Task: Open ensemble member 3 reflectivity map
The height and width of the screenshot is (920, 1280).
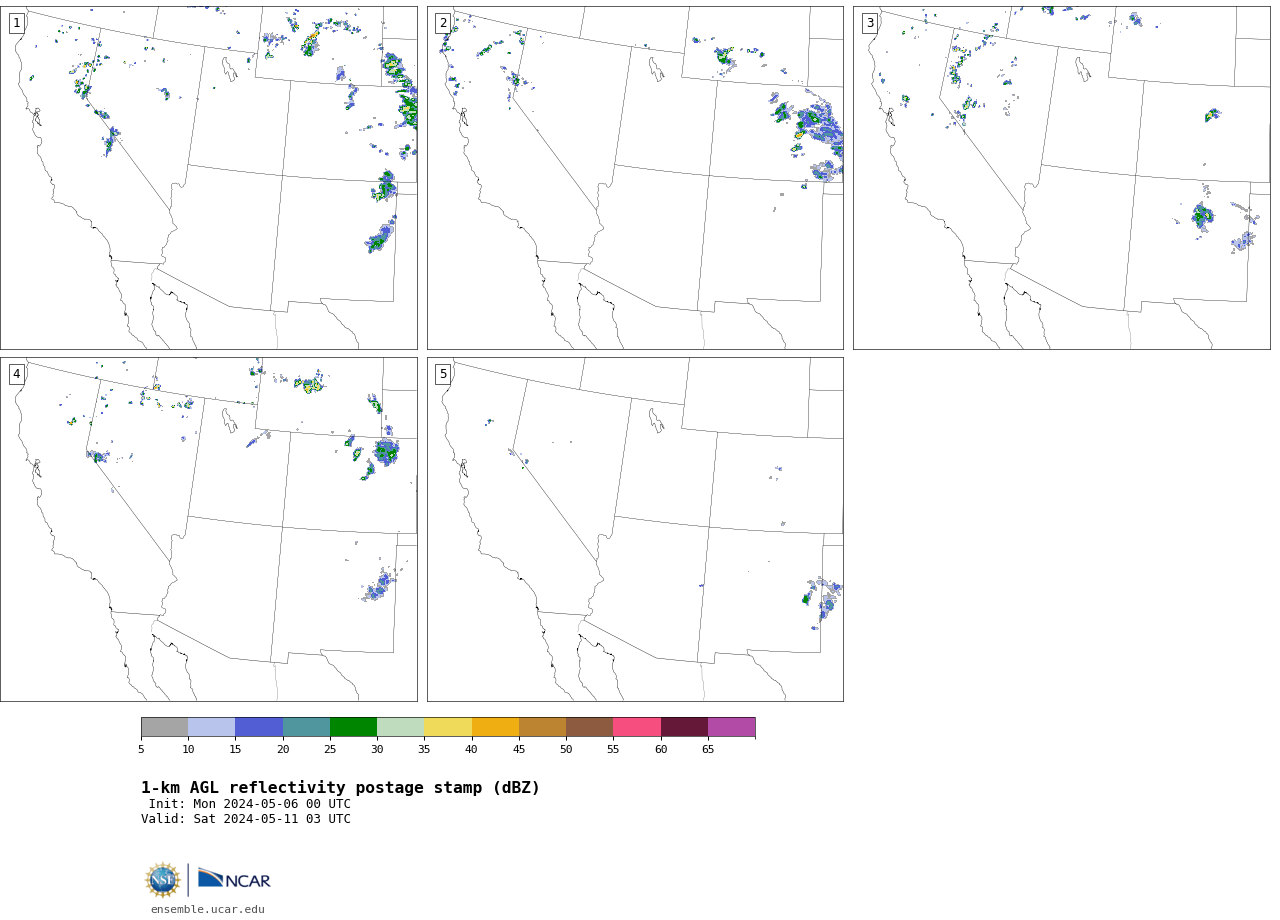Action: pos(1061,178)
